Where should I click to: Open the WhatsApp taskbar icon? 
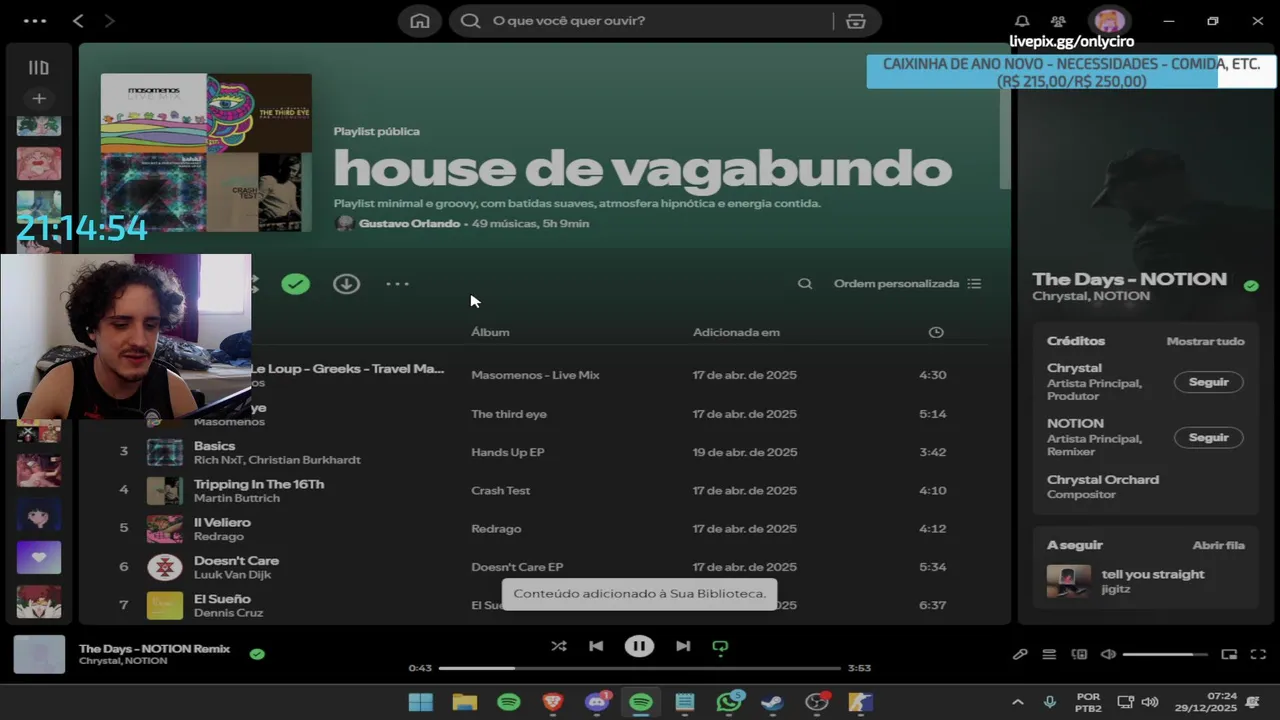point(729,702)
